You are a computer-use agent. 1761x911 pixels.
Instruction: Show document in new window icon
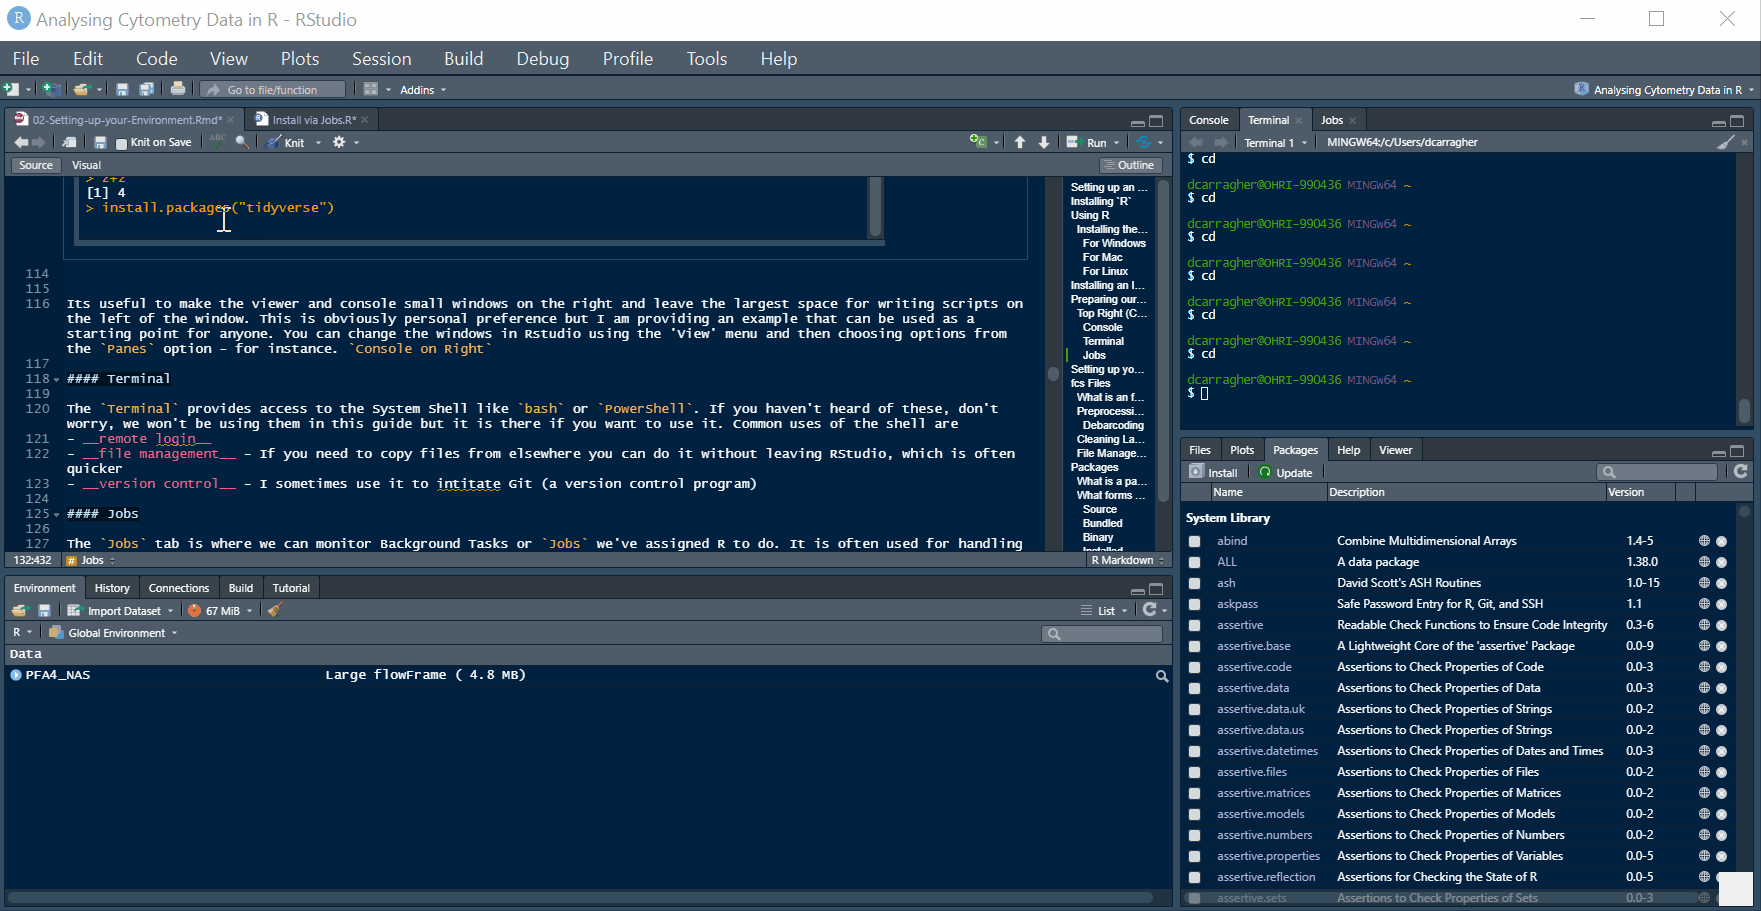(69, 142)
